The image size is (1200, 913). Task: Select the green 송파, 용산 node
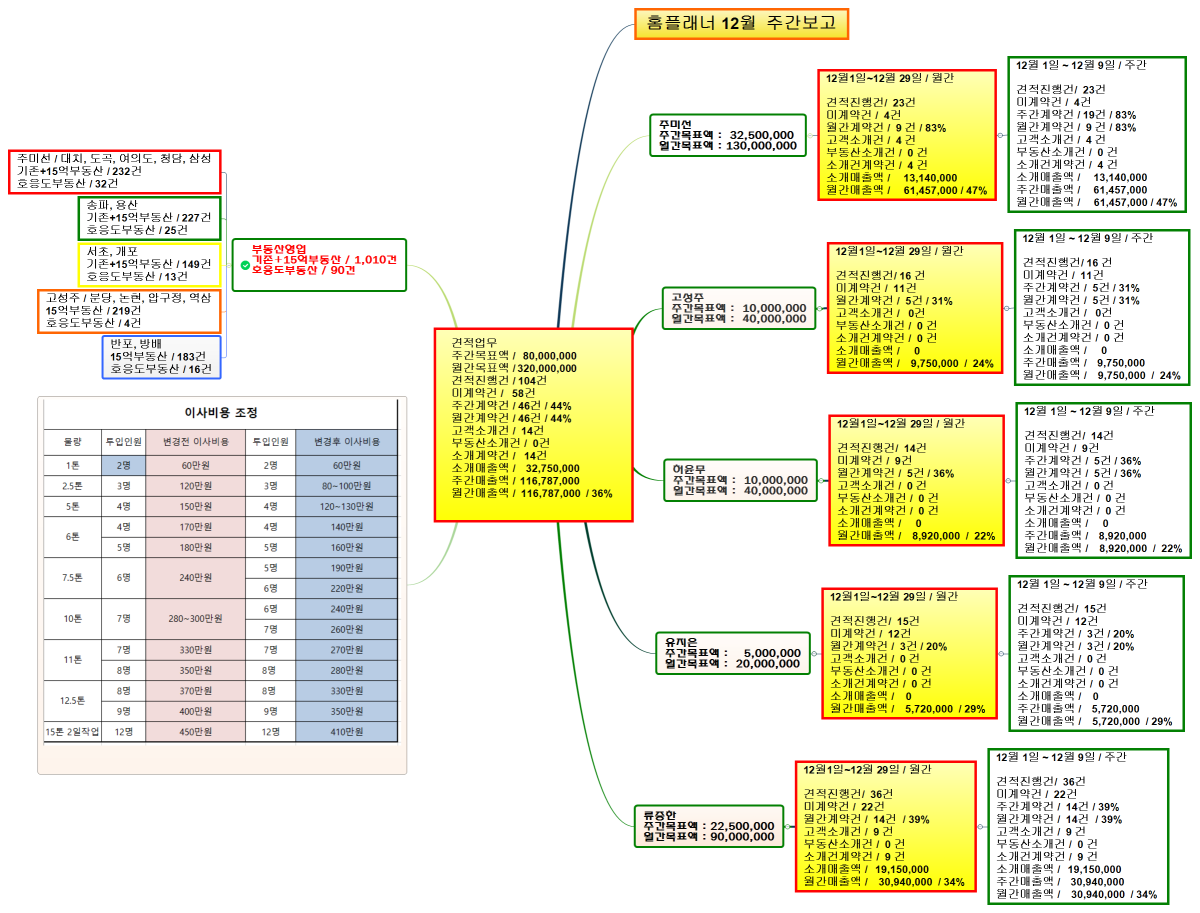click(x=152, y=218)
